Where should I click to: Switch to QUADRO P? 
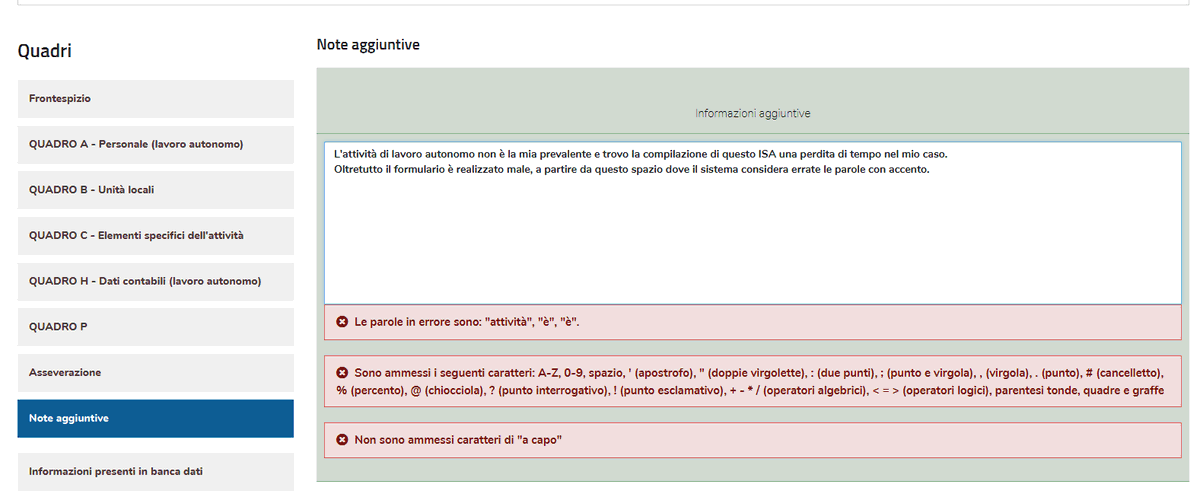(x=155, y=327)
